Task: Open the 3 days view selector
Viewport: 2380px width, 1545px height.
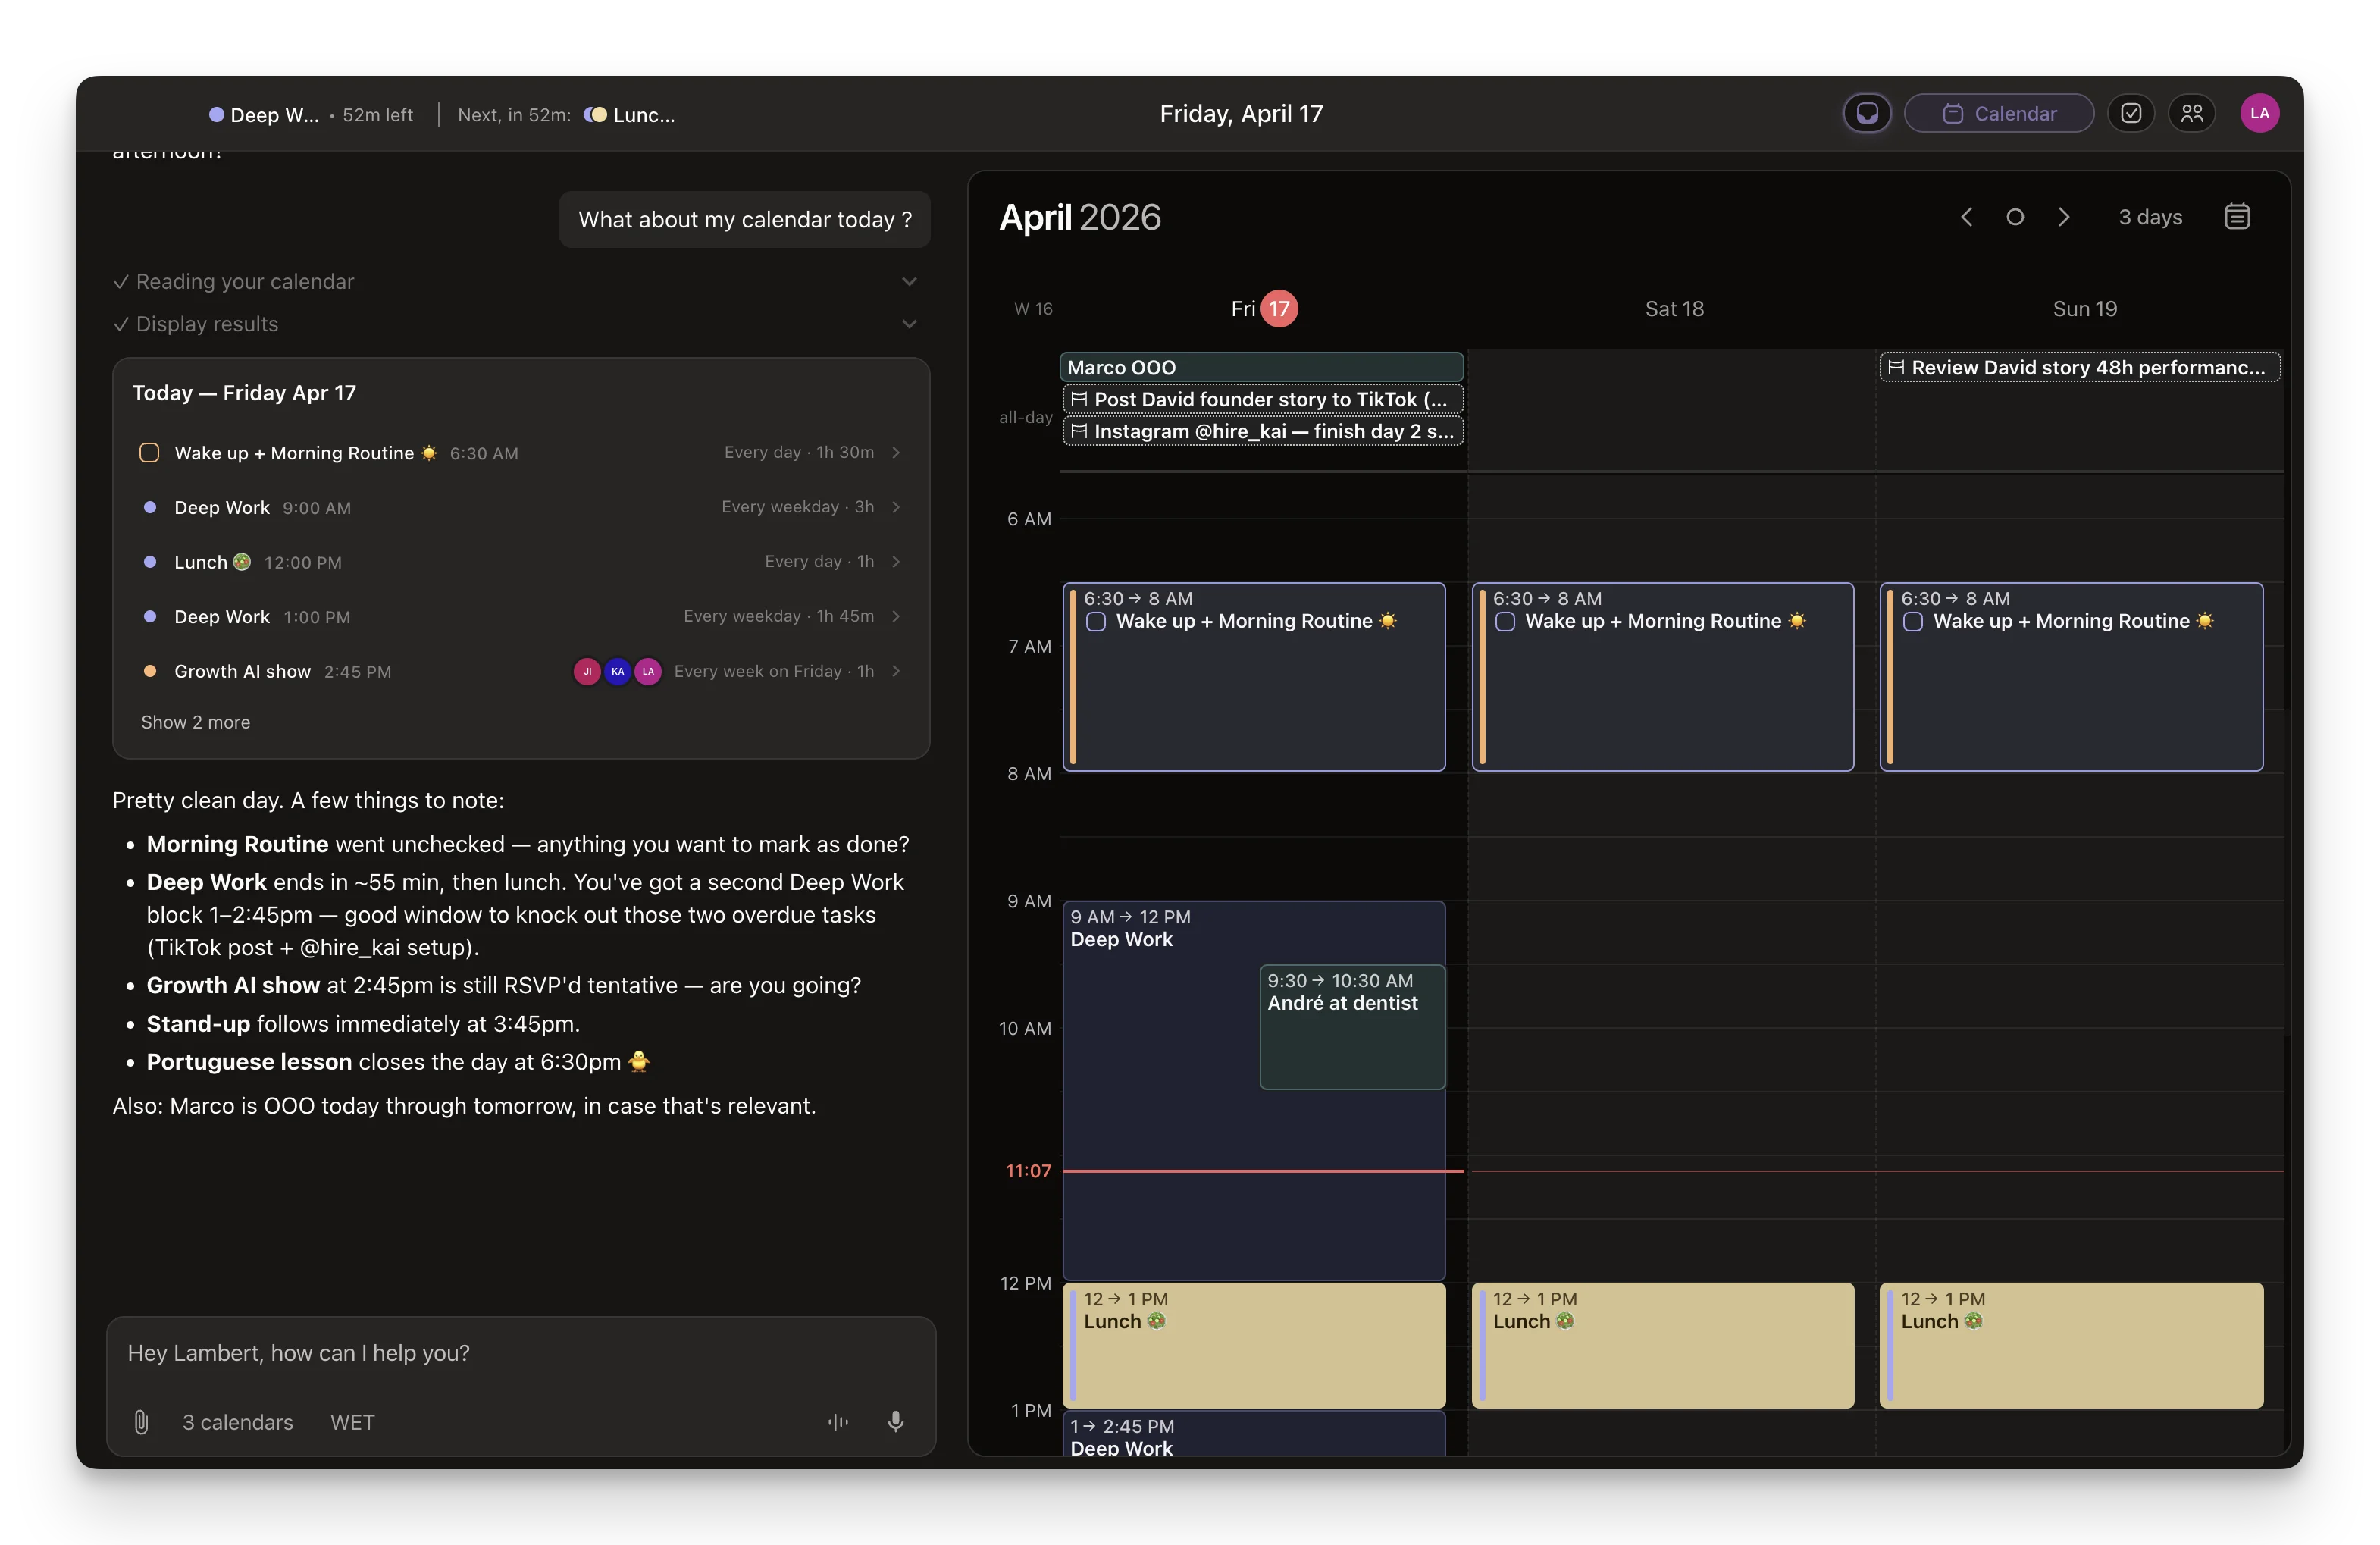Action: pyautogui.click(x=2150, y=217)
